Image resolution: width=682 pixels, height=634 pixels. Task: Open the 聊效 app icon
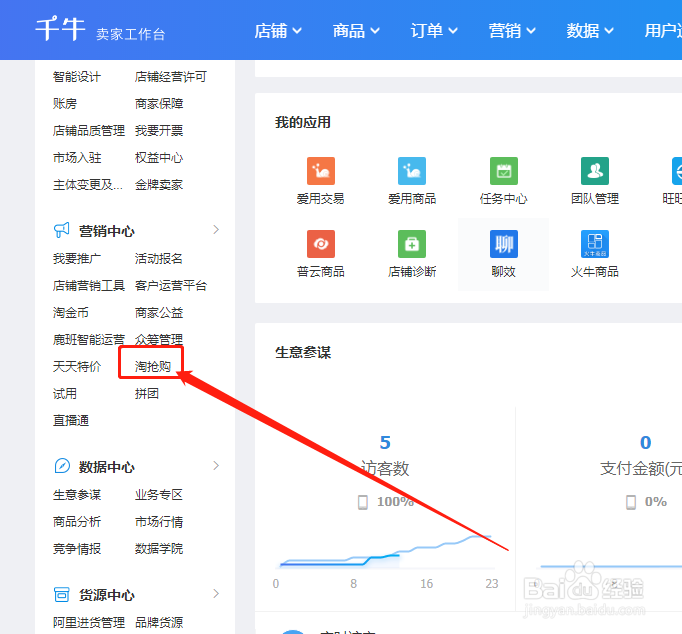tap(504, 244)
